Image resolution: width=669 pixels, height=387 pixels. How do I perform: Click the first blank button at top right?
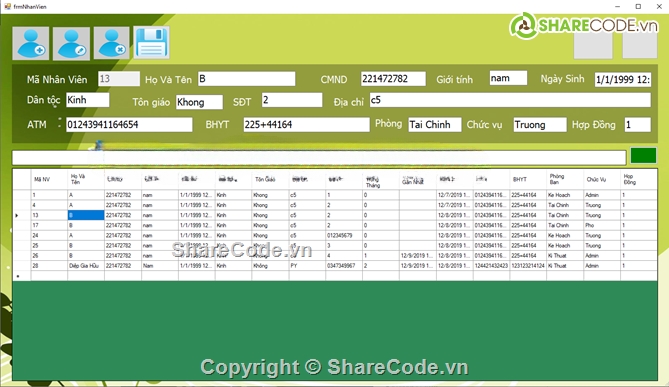pyautogui.click(x=593, y=45)
